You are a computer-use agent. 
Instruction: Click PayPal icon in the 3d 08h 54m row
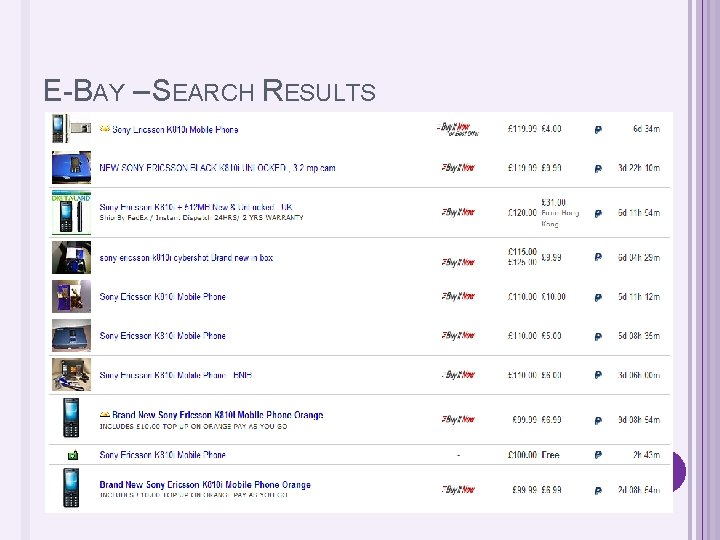(x=598, y=421)
